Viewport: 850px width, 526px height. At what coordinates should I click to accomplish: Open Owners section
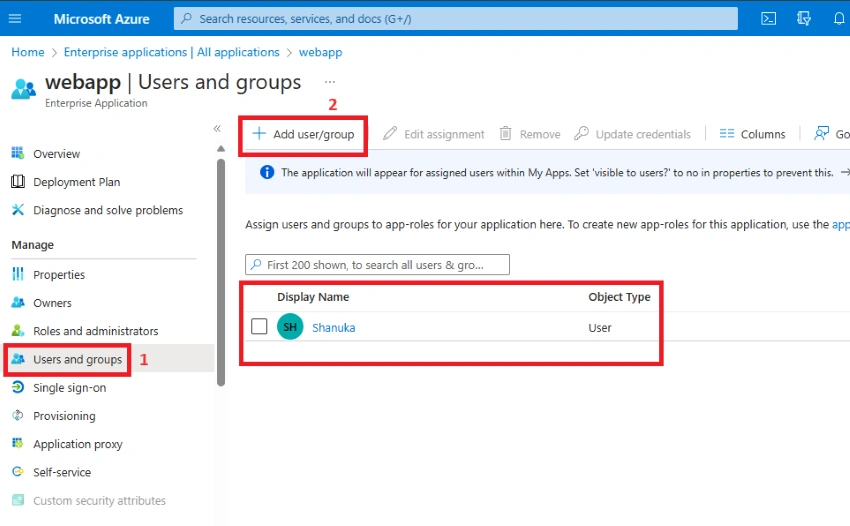tap(52, 303)
